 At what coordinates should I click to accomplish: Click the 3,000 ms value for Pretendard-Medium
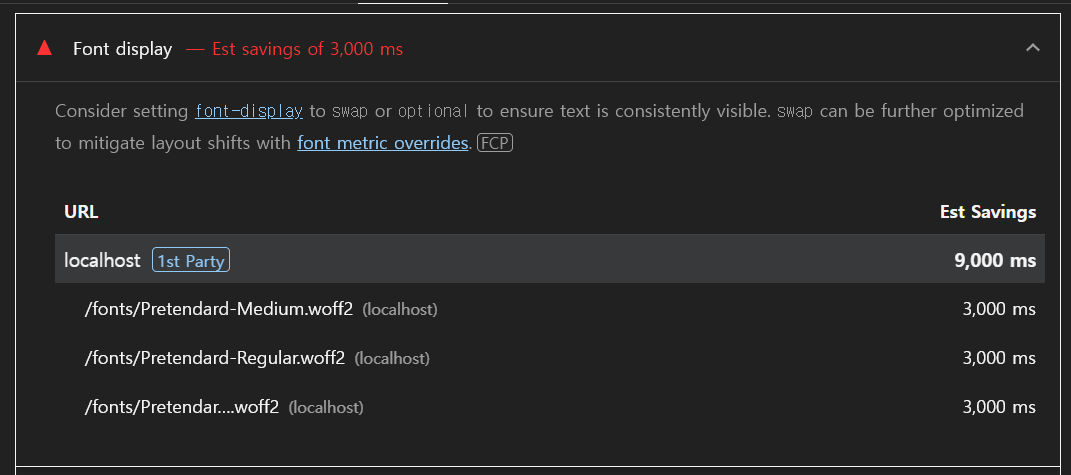pos(999,309)
